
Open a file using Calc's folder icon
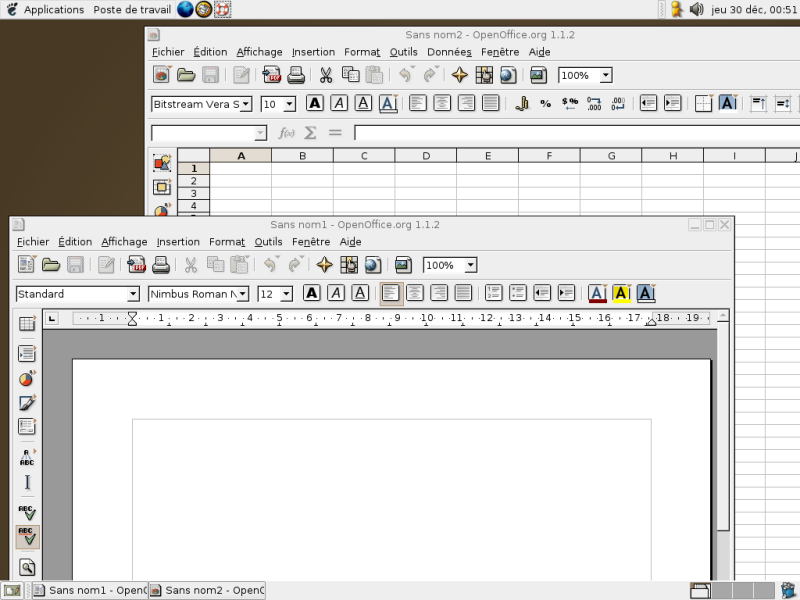(186, 75)
